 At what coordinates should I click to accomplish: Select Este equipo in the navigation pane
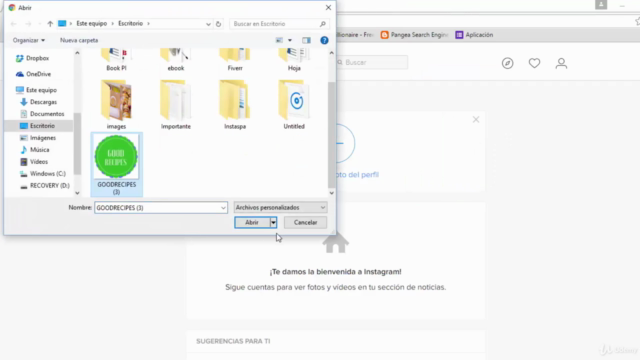pos(36,90)
